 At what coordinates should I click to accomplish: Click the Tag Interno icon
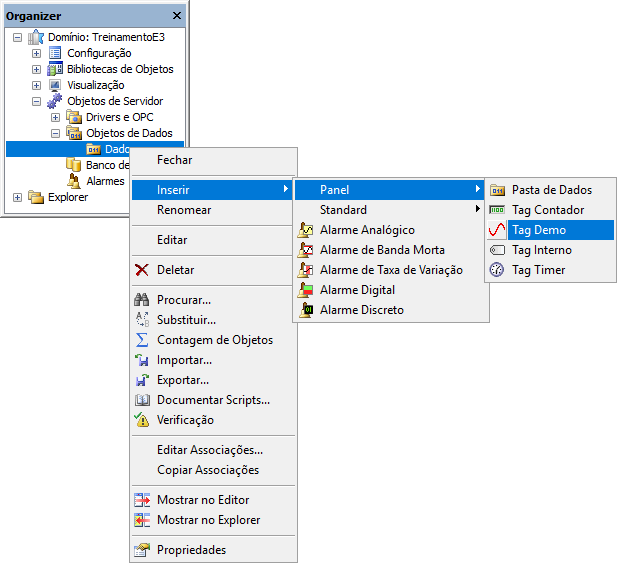coord(497,250)
